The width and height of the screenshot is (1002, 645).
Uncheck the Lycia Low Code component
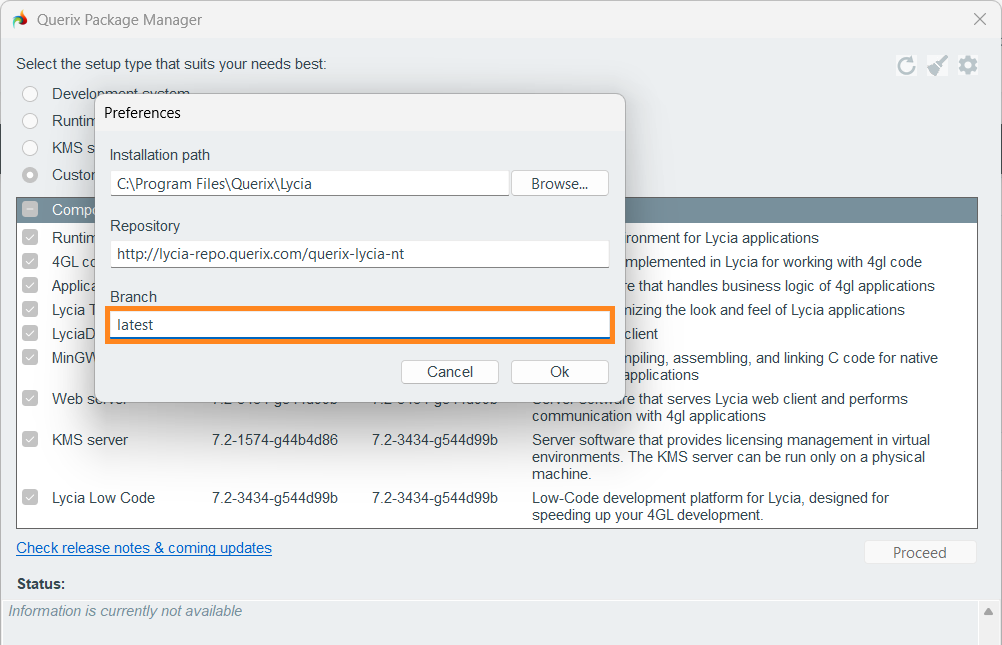pyautogui.click(x=31, y=498)
